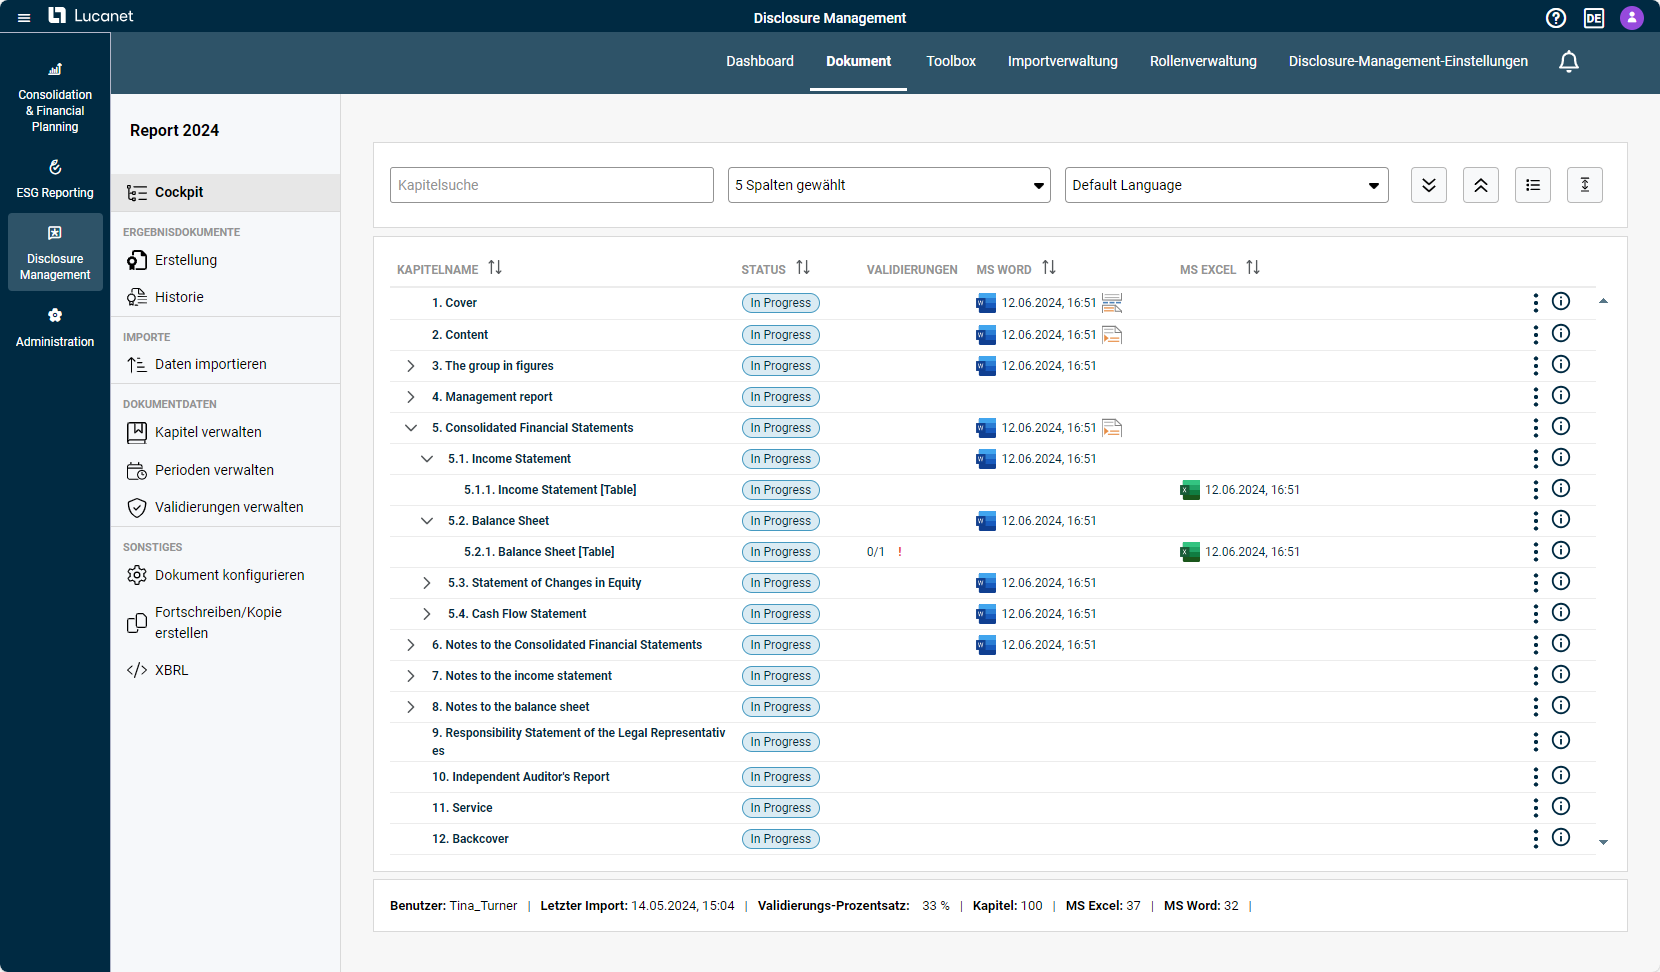Click the table scrollbar down arrow
The height and width of the screenshot is (972, 1660).
[1603, 842]
